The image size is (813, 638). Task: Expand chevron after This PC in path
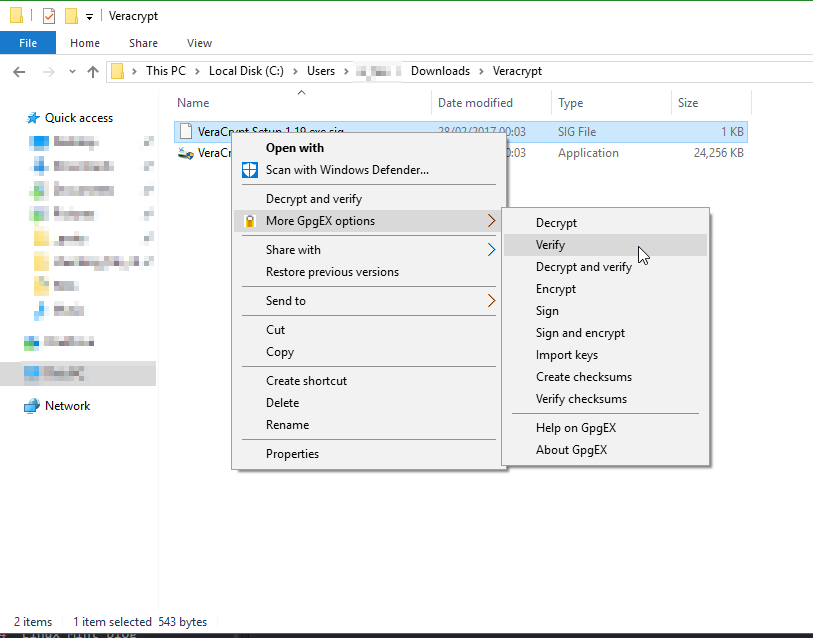(x=197, y=72)
